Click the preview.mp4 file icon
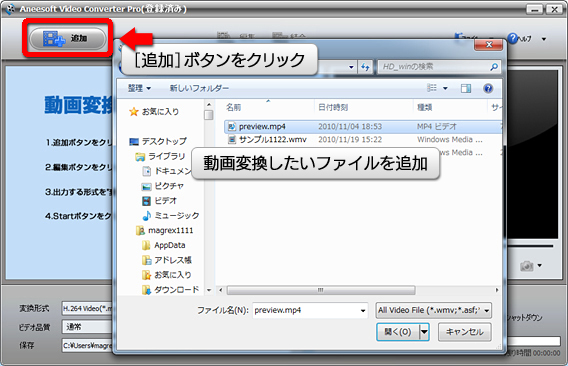Image resolution: width=568 pixels, height=366 pixels. [x=232, y=126]
